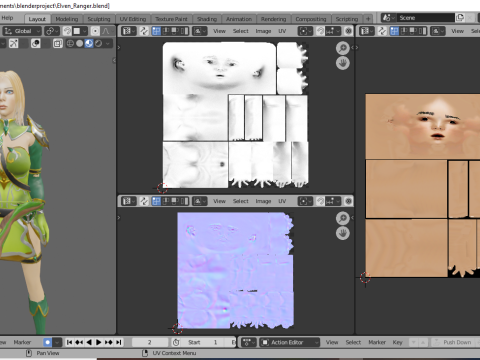480x360 pixels.
Task: Open the Action Editor mode dropdown
Action: click(x=289, y=342)
